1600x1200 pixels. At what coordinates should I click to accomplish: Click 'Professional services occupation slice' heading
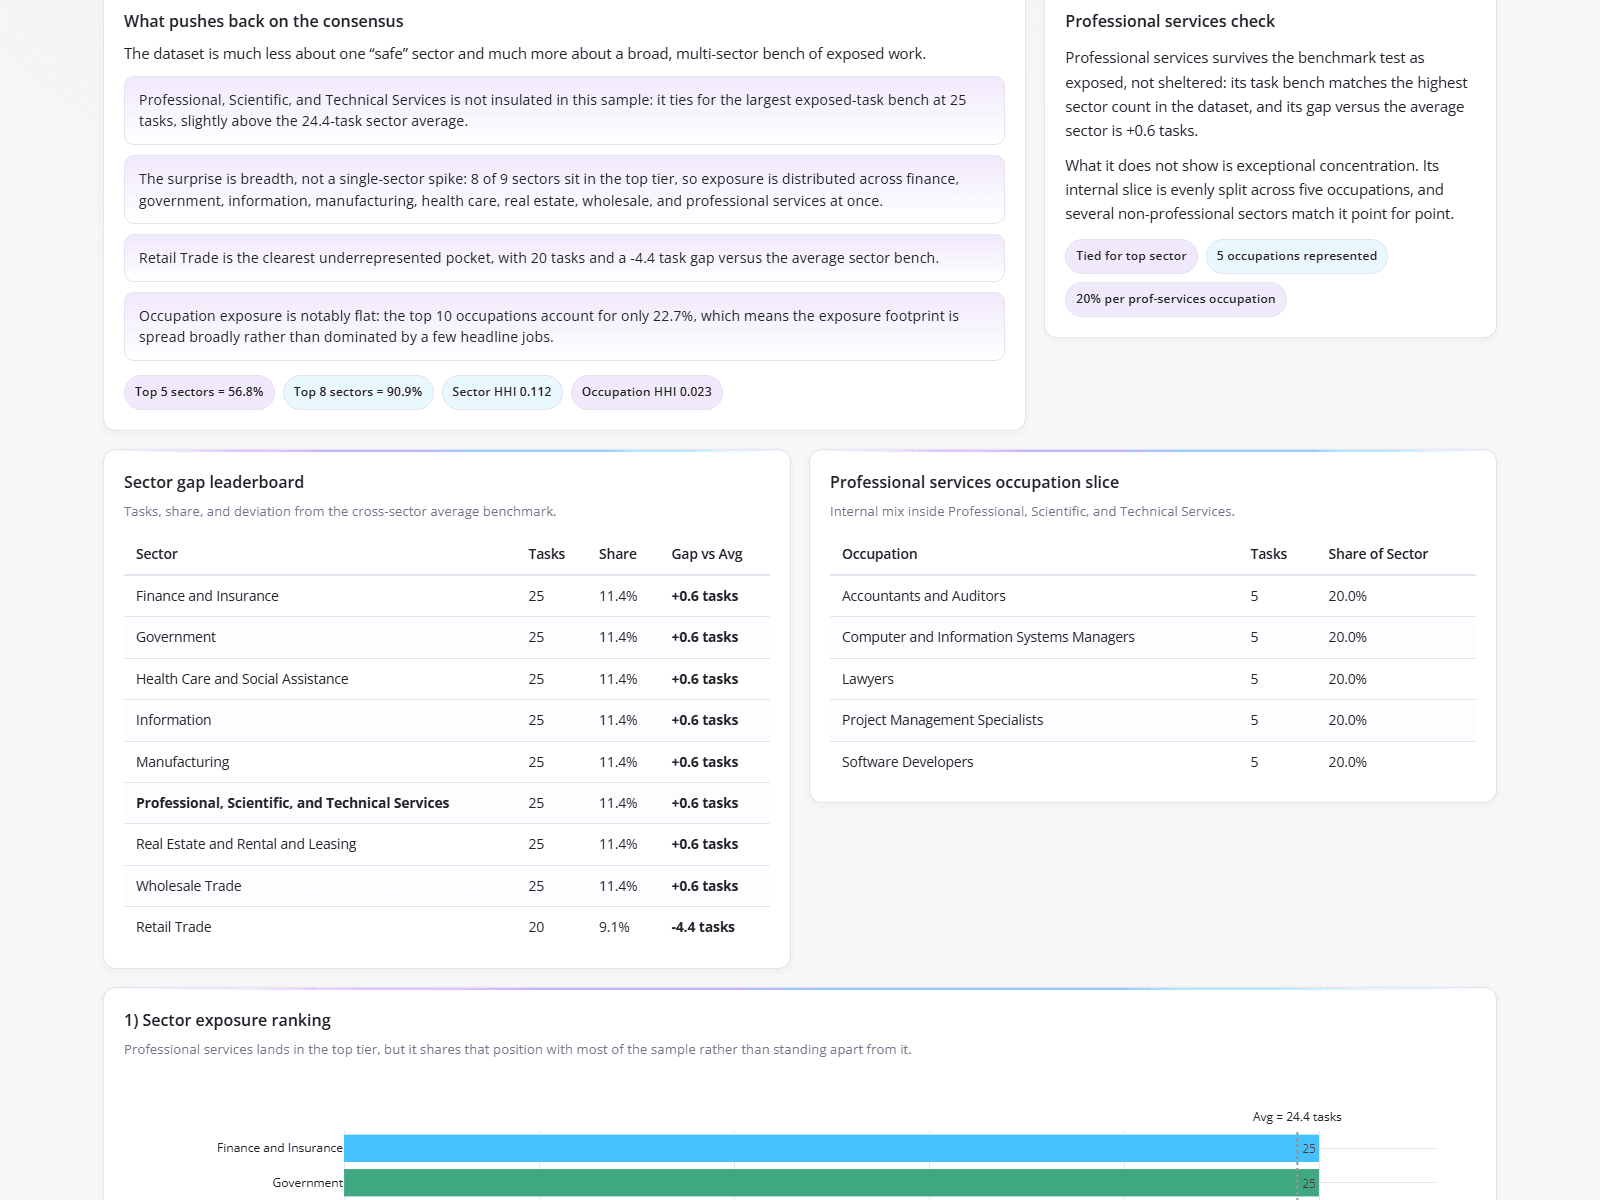974,482
